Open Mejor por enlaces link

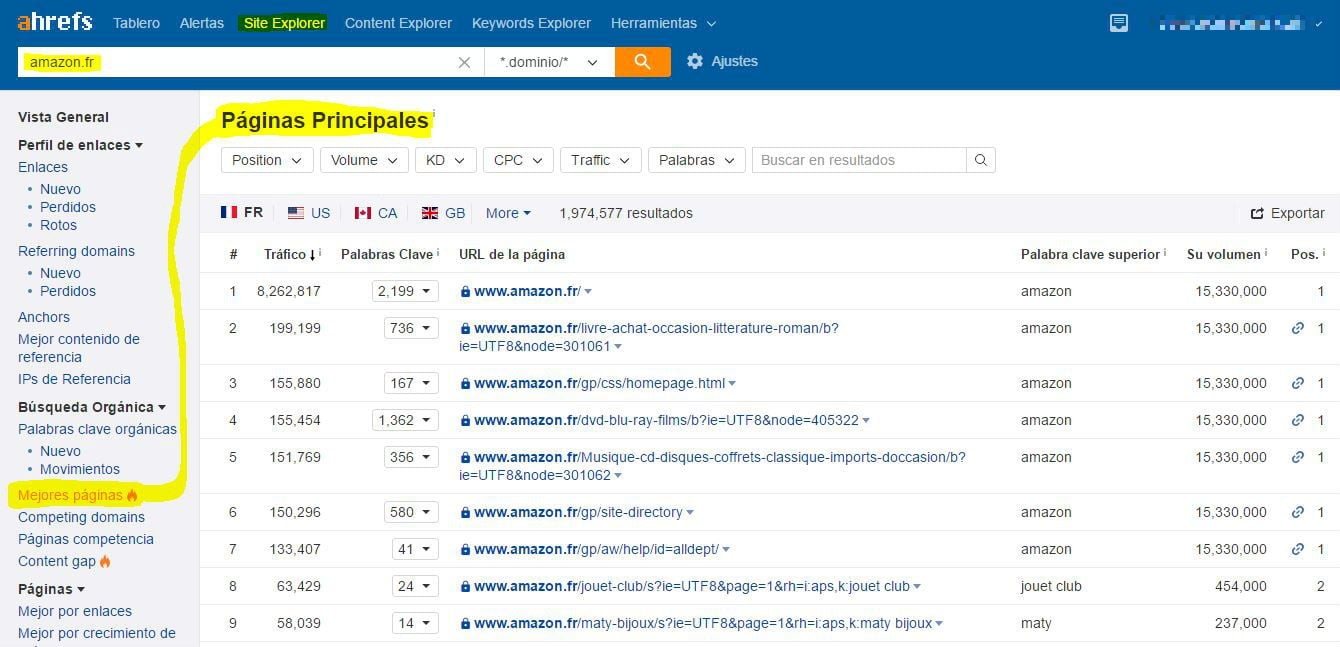pyautogui.click(x=75, y=611)
